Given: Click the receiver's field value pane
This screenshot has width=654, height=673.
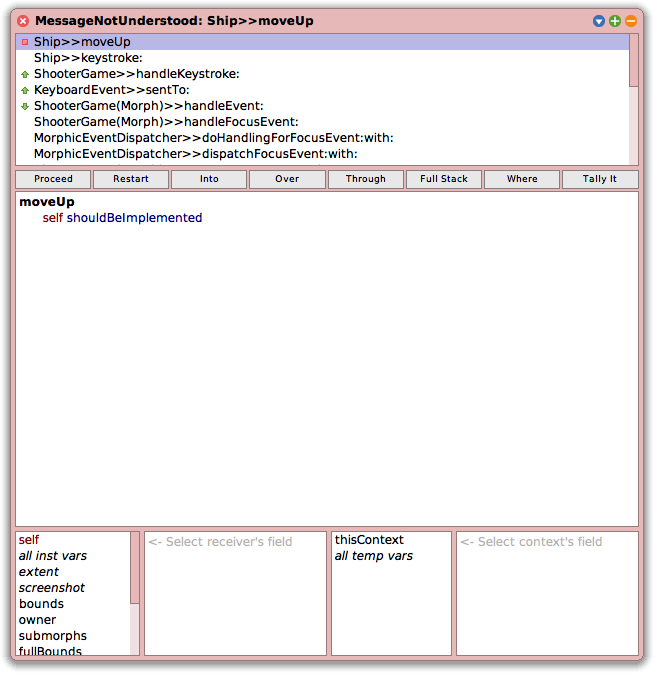Looking at the screenshot, I should (x=236, y=594).
